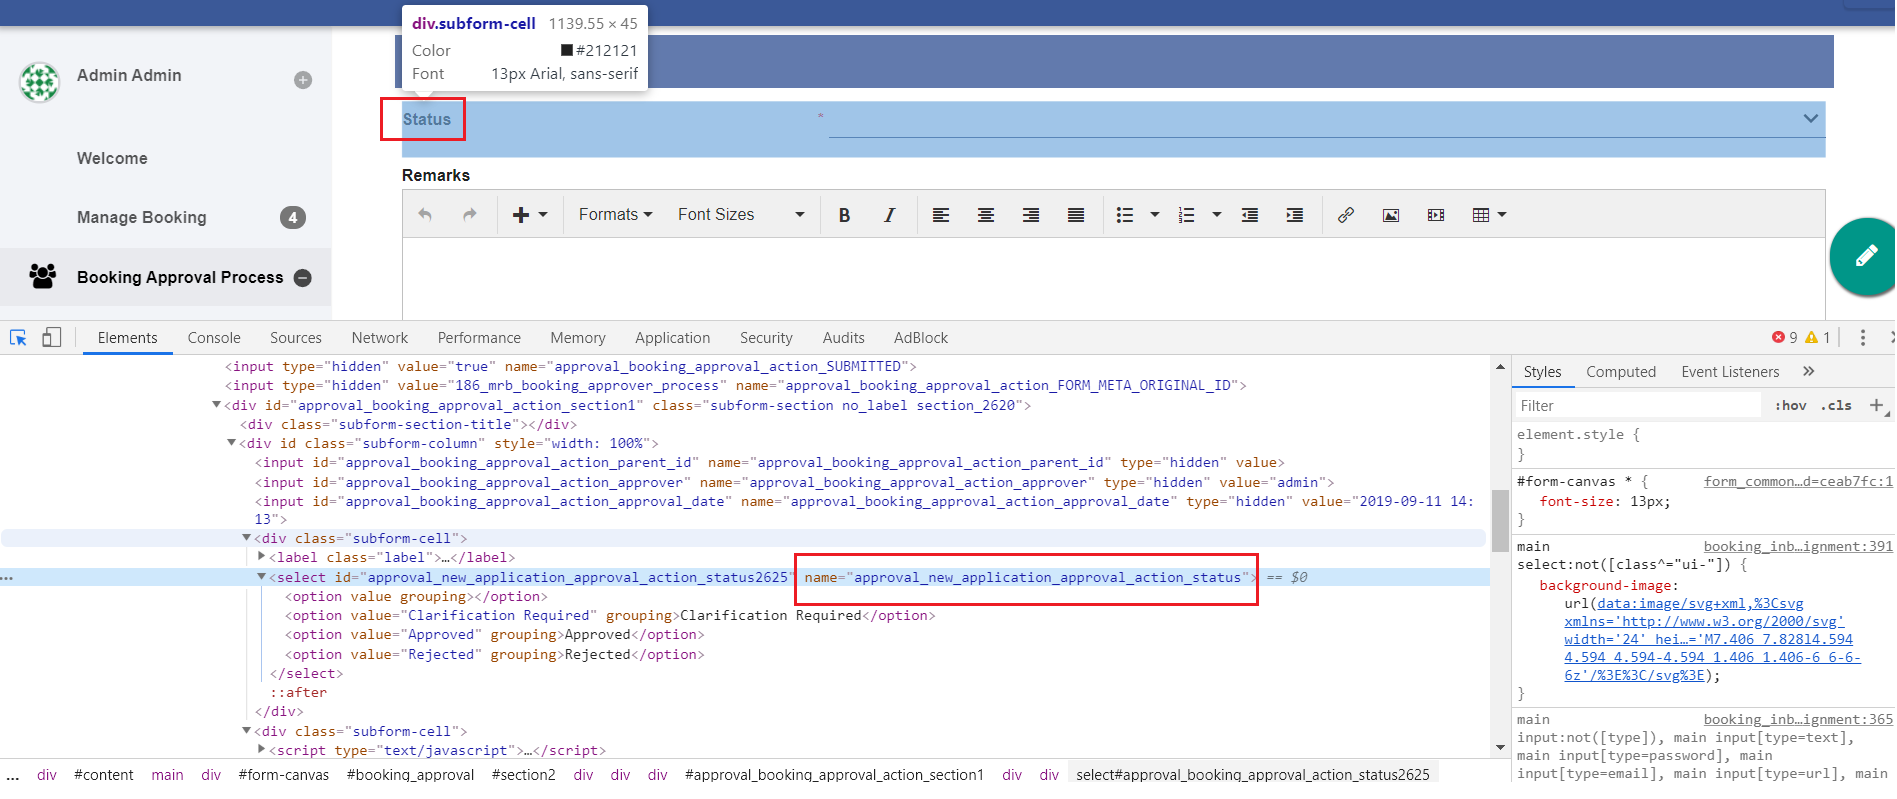Click the styles Filter input field

point(1636,406)
